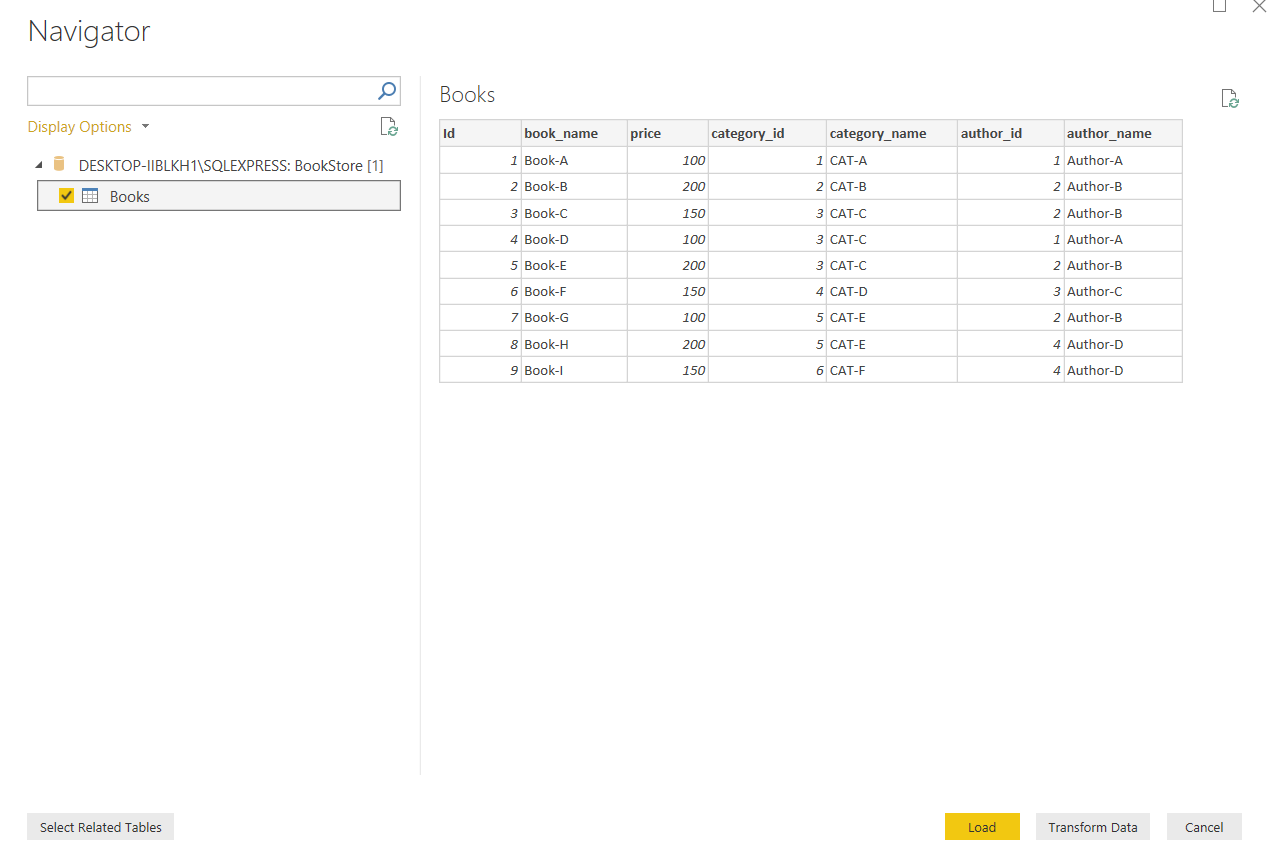
Task: Click Author-A cell in Book-A row
Action: coord(1123,160)
